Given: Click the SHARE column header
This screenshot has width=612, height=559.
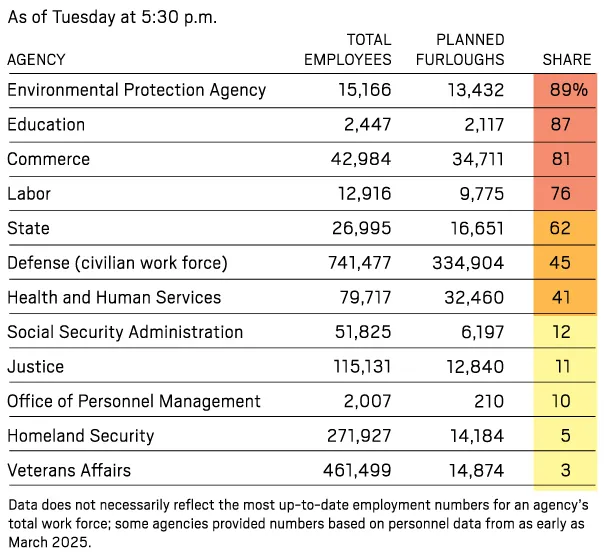Looking at the screenshot, I should [x=567, y=60].
